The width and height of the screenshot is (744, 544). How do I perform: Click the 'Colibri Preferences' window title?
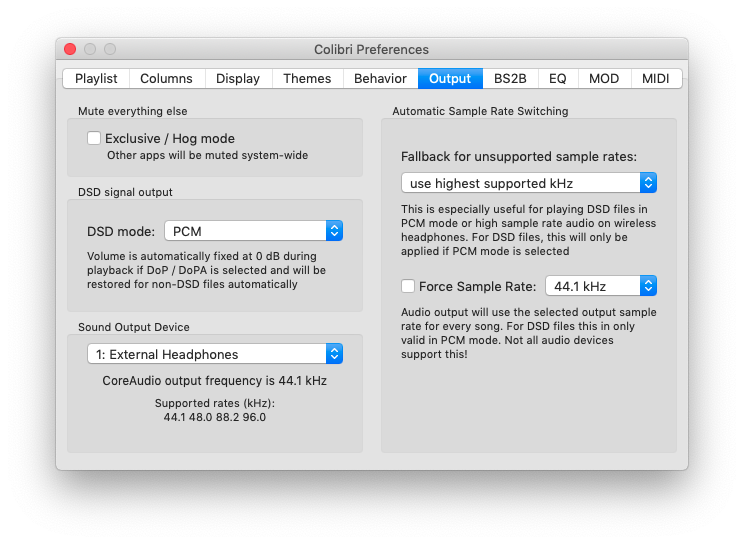[x=372, y=49]
